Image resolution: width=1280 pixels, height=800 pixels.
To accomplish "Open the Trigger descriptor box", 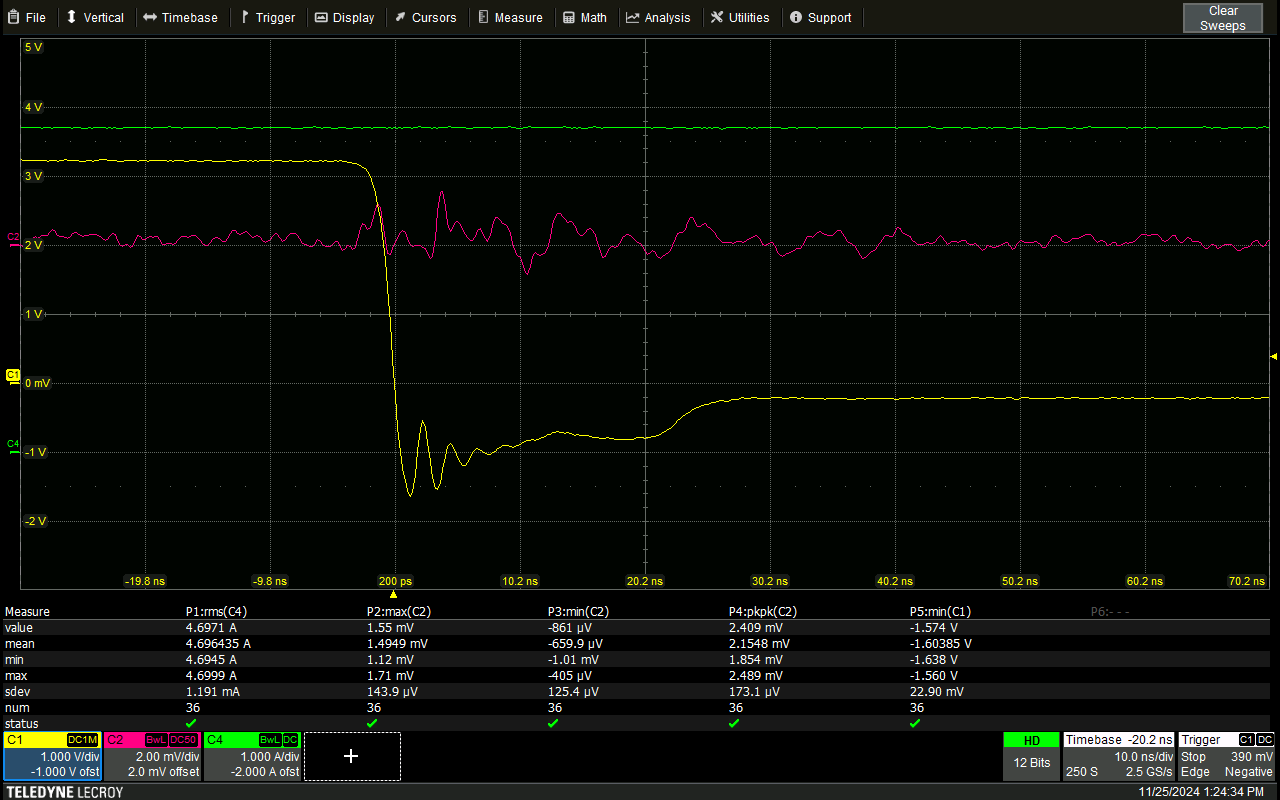I will [1227, 756].
